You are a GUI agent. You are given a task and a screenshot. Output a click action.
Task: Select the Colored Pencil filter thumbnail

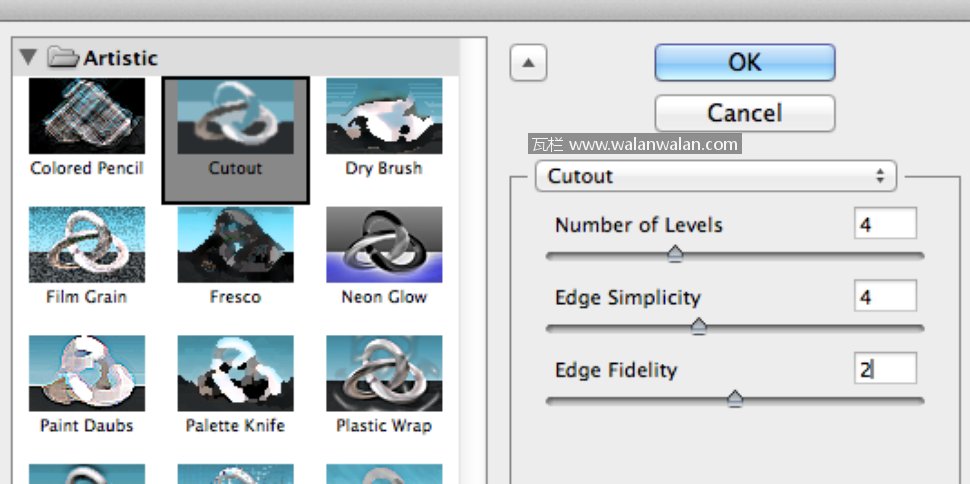(x=87, y=117)
